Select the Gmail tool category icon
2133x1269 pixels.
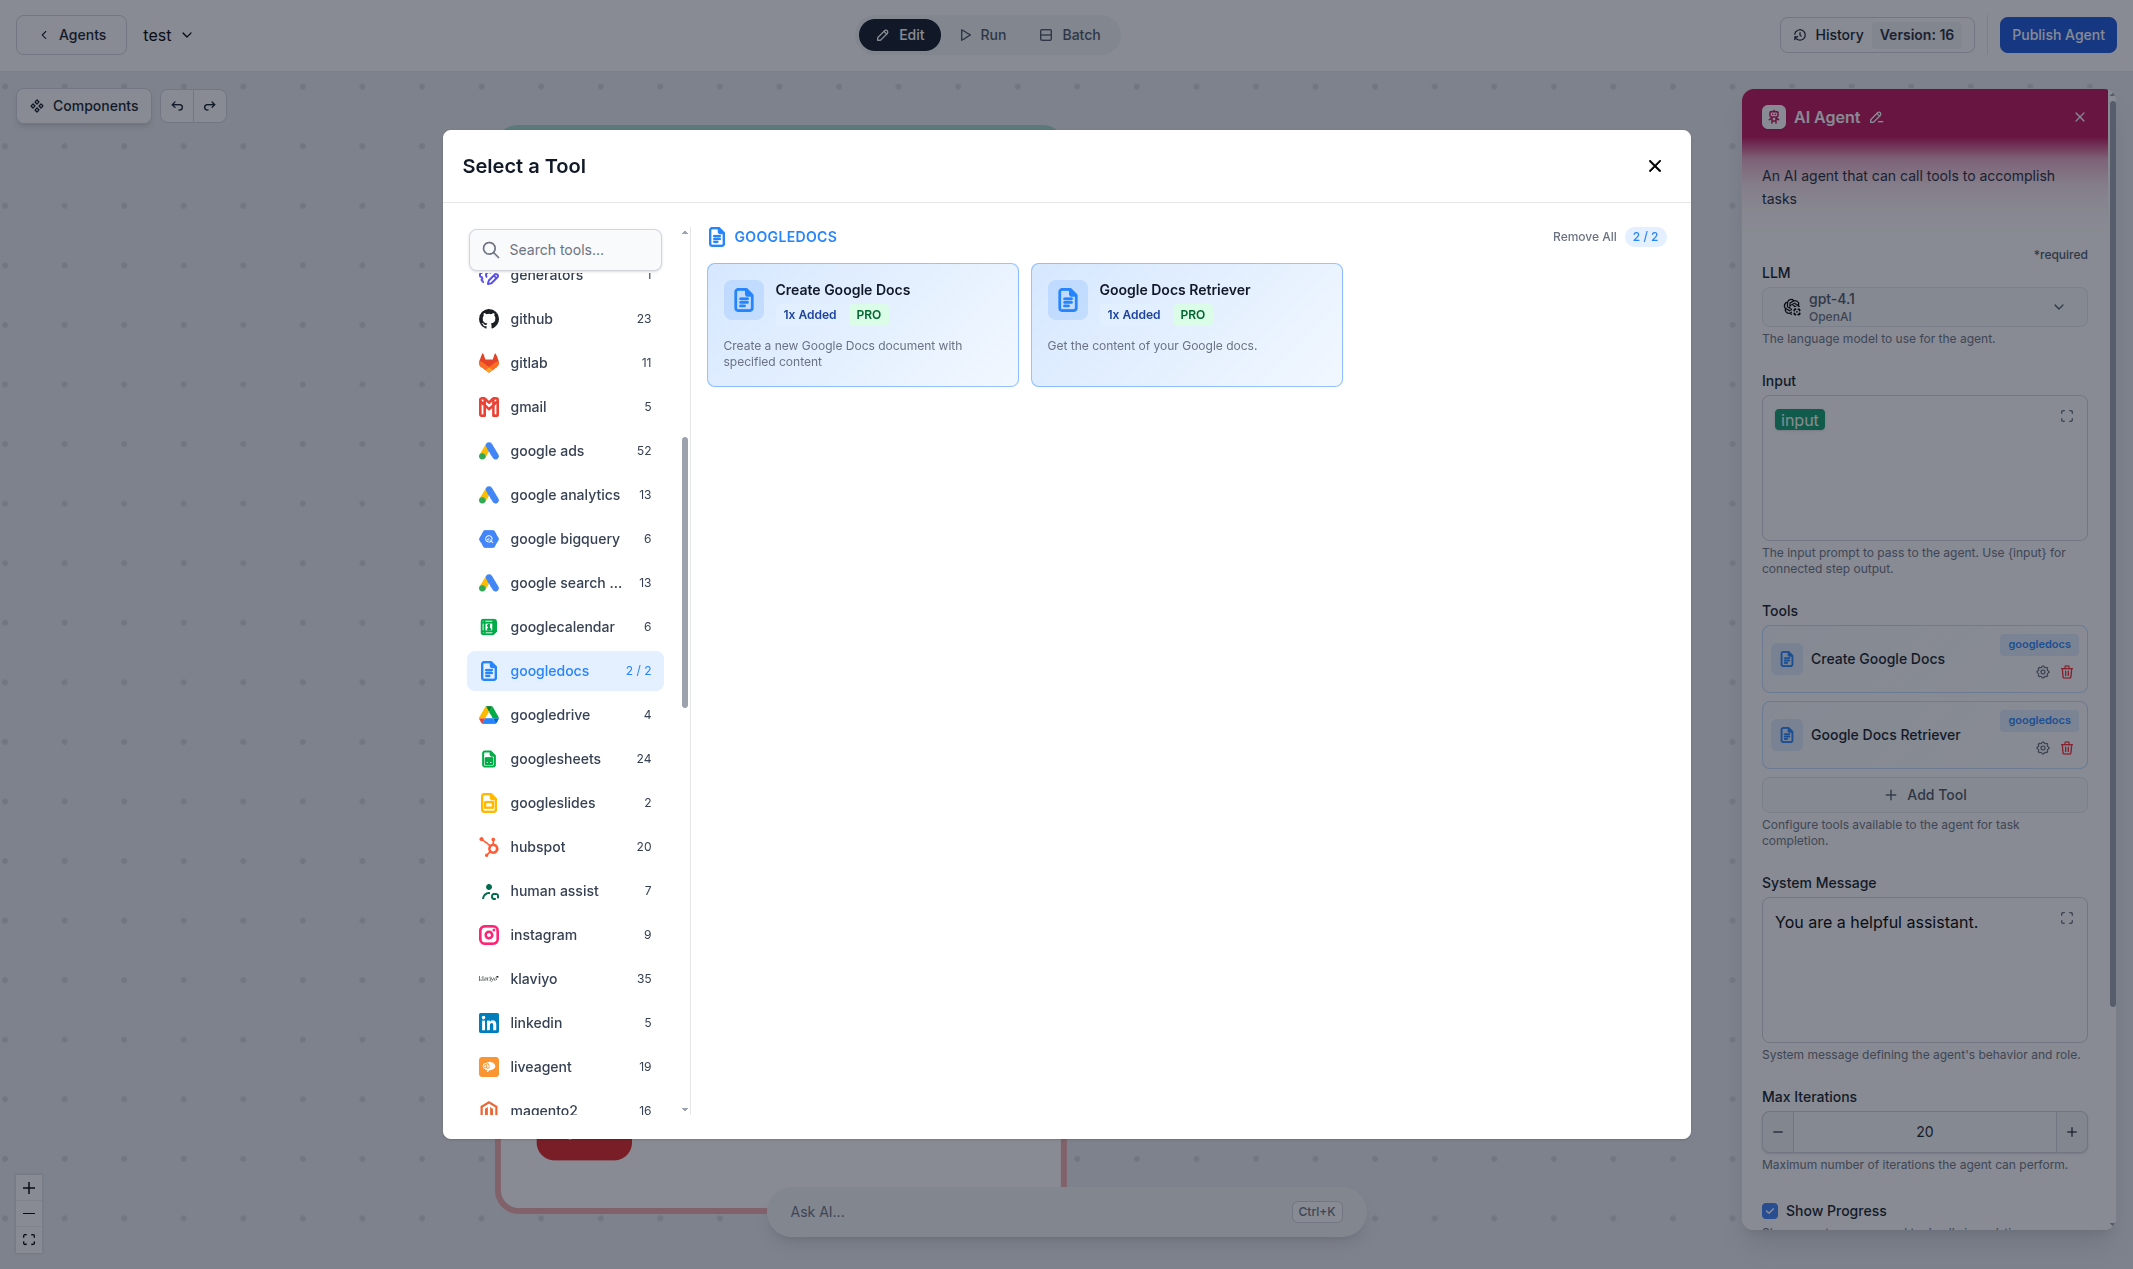point(489,407)
